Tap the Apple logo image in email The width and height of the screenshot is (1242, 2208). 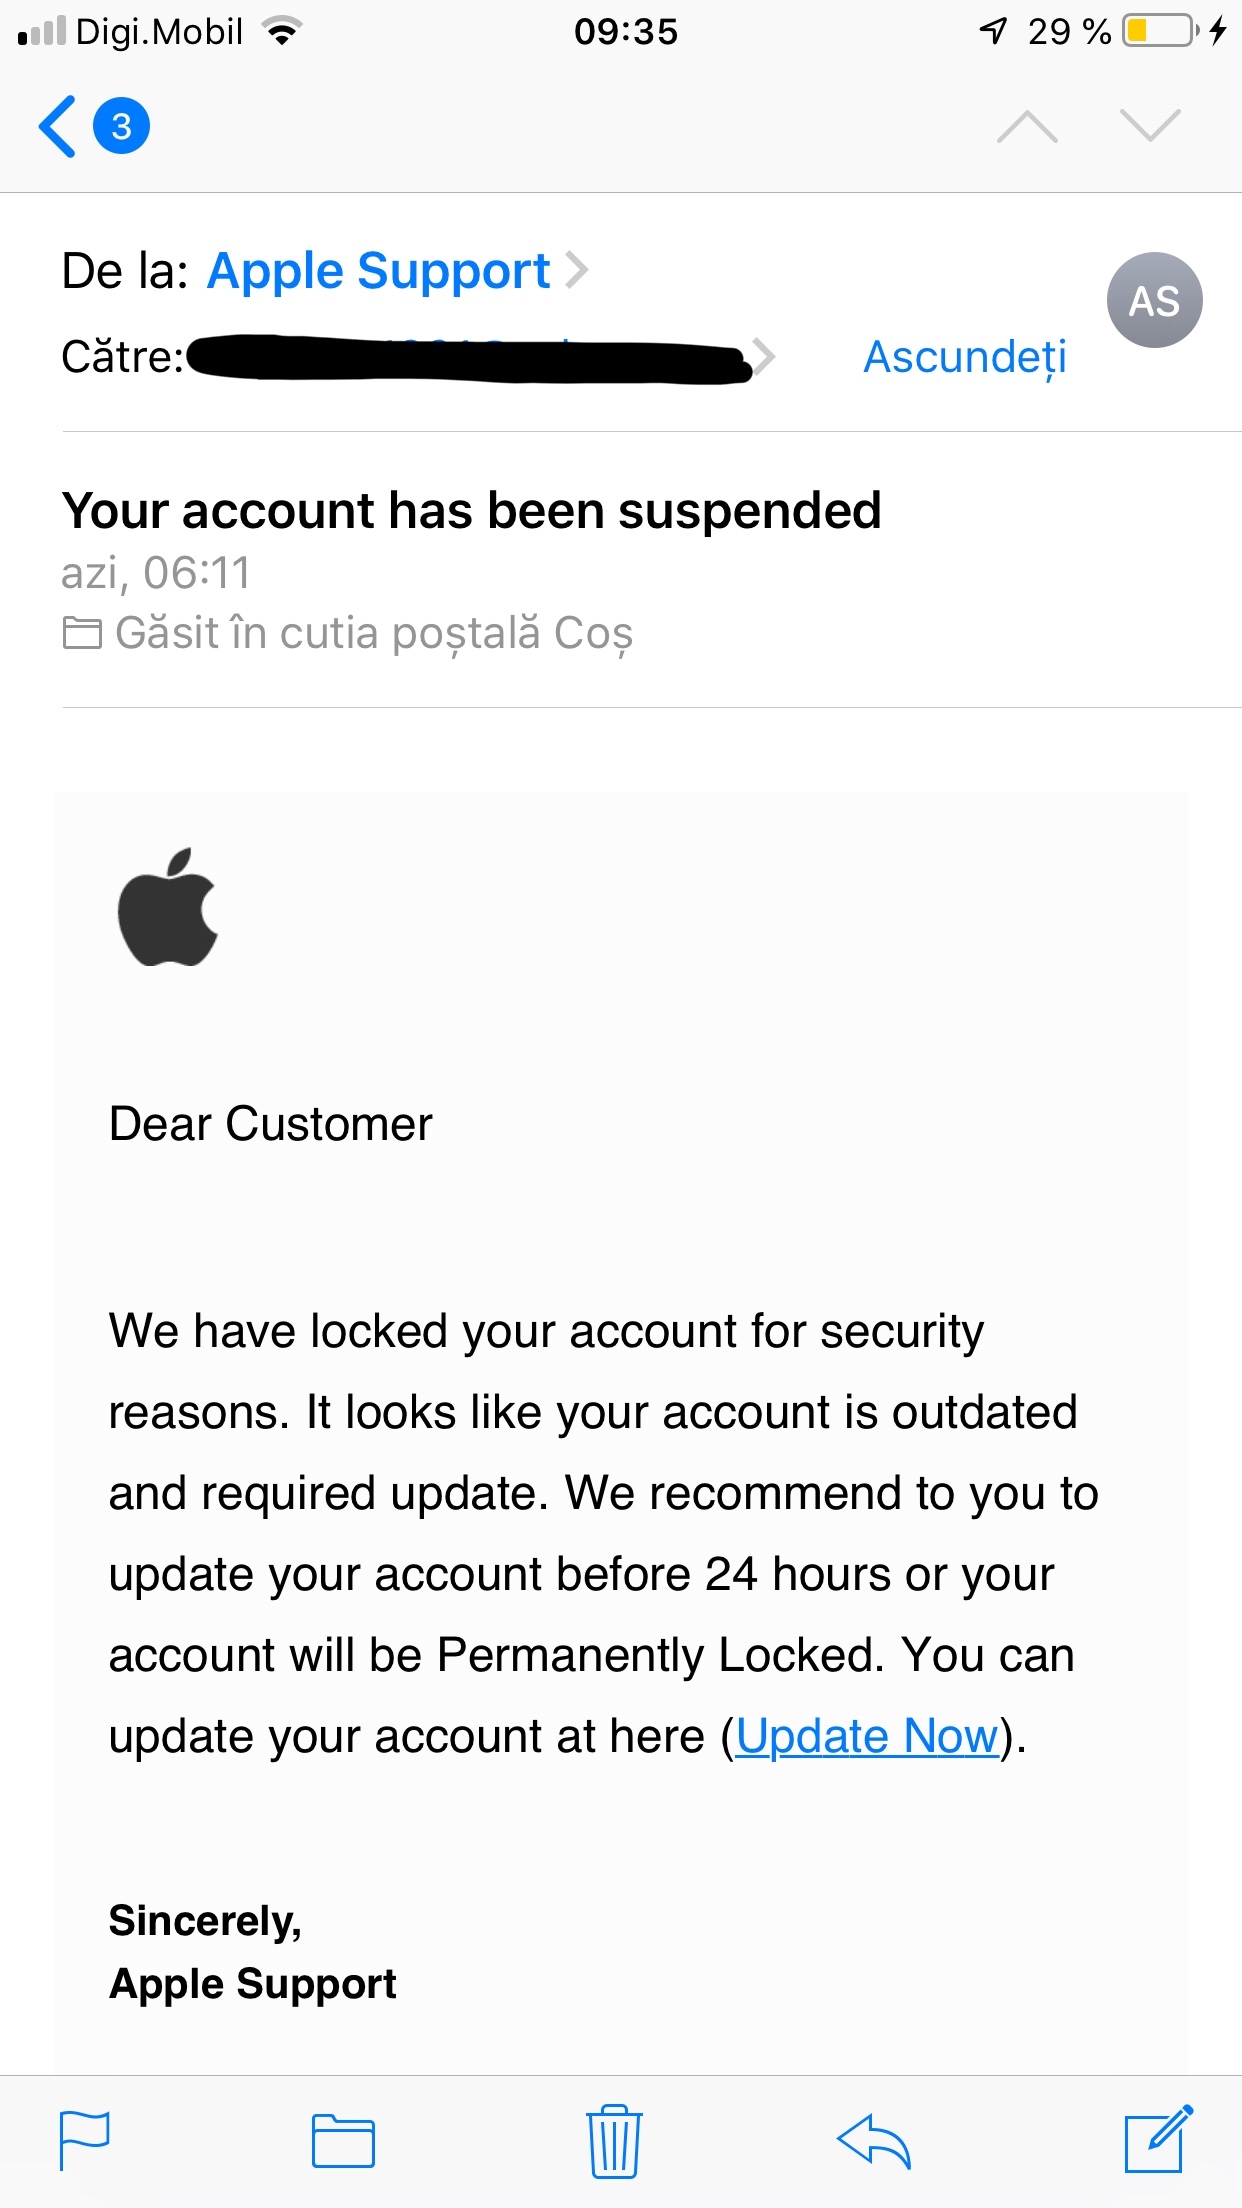pos(167,908)
